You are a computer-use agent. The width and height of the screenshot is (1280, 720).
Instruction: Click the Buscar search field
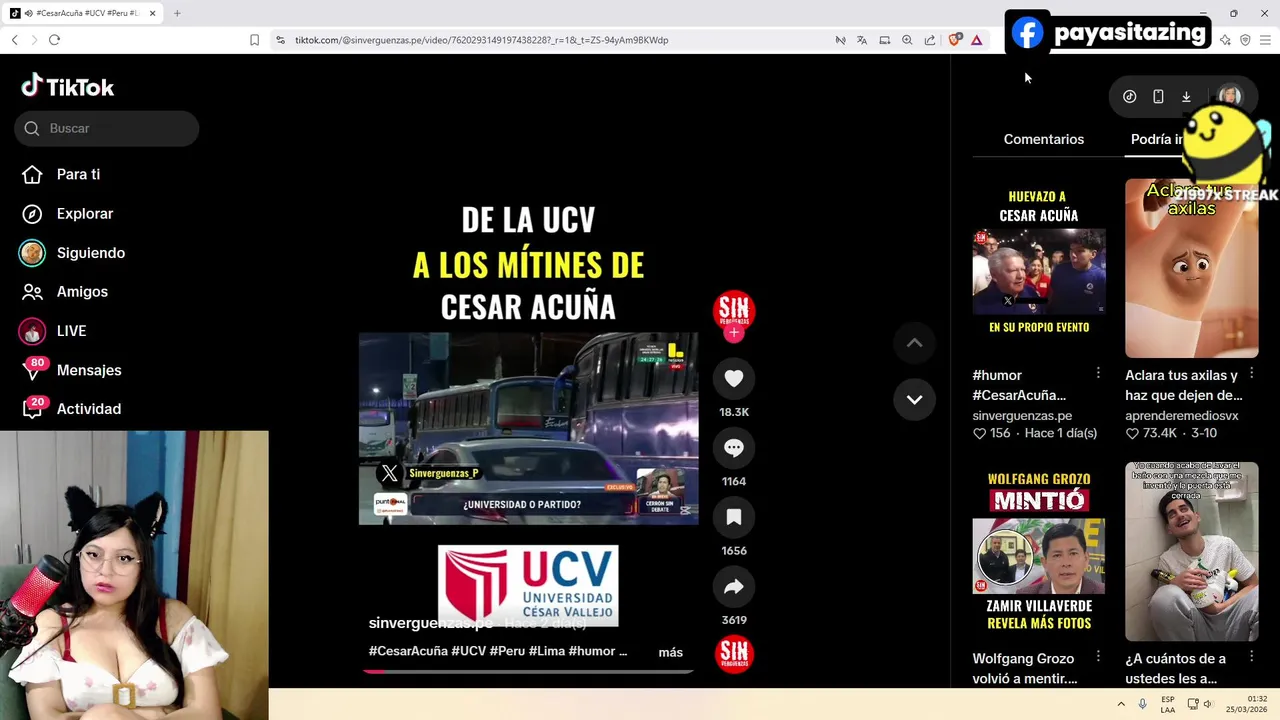pos(107,128)
